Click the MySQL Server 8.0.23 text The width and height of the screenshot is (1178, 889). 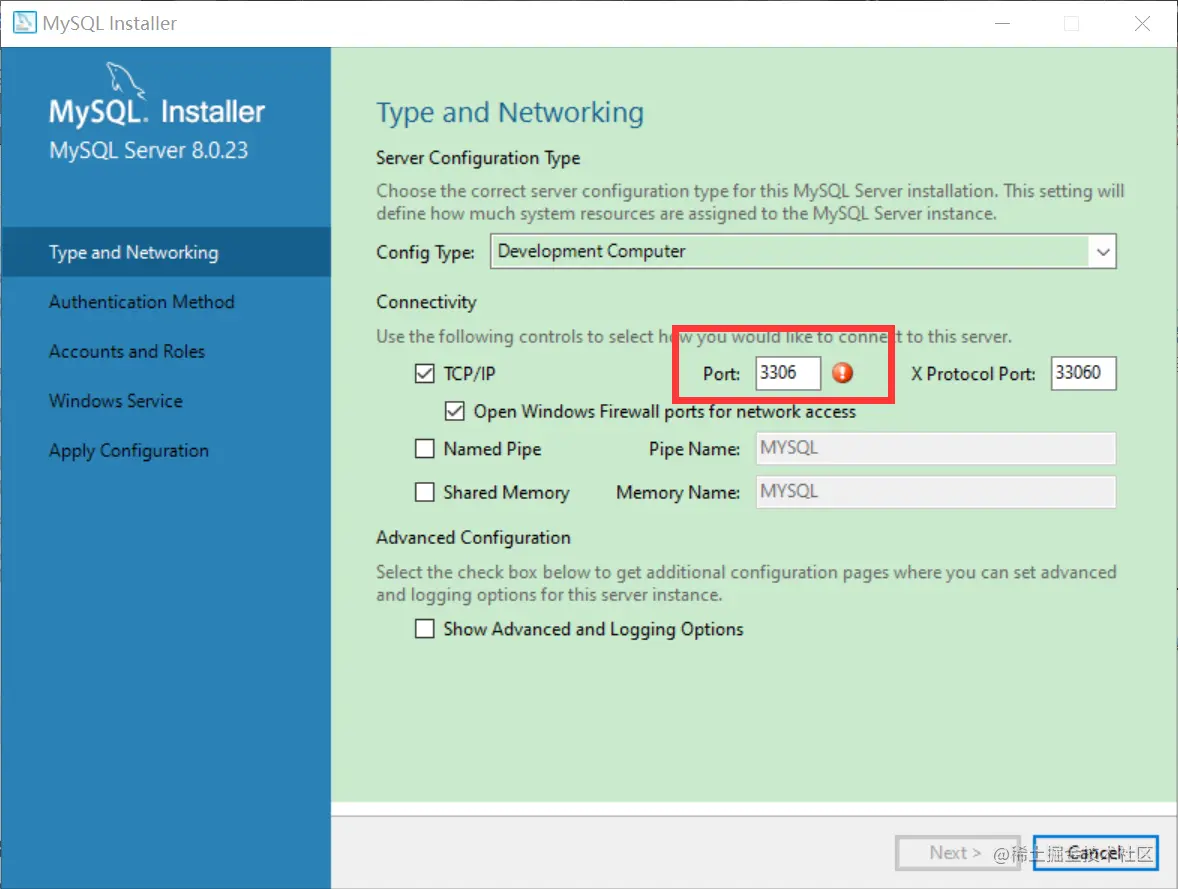coord(148,150)
